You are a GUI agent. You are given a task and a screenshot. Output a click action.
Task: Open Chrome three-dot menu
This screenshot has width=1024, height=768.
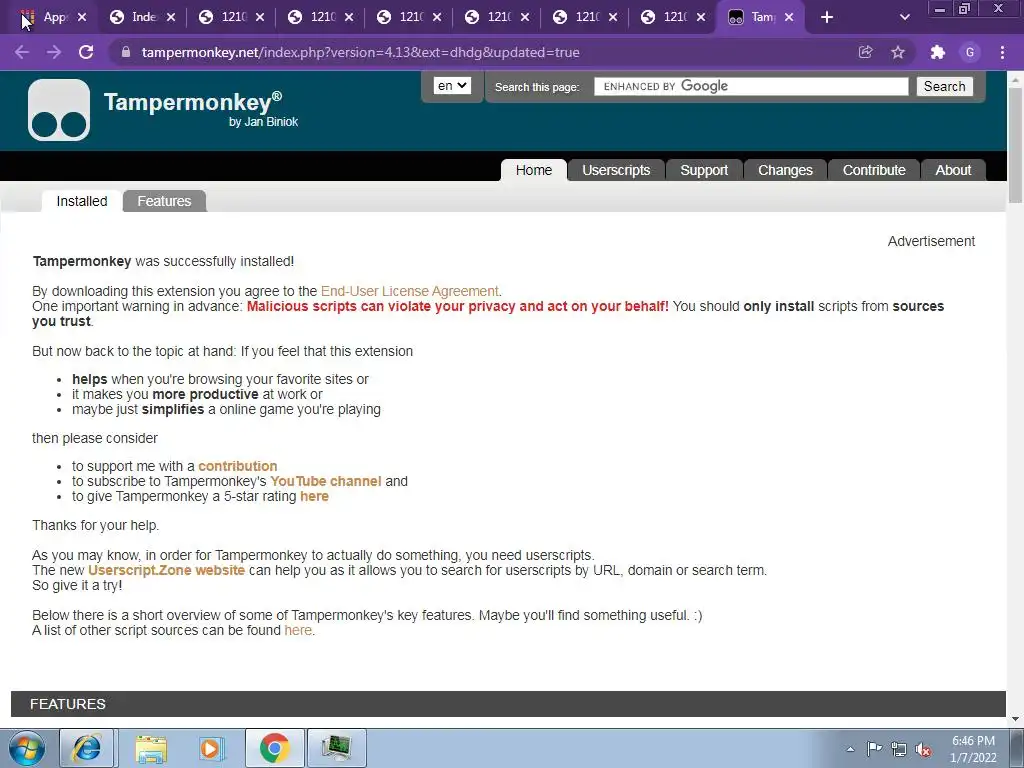(x=1002, y=52)
